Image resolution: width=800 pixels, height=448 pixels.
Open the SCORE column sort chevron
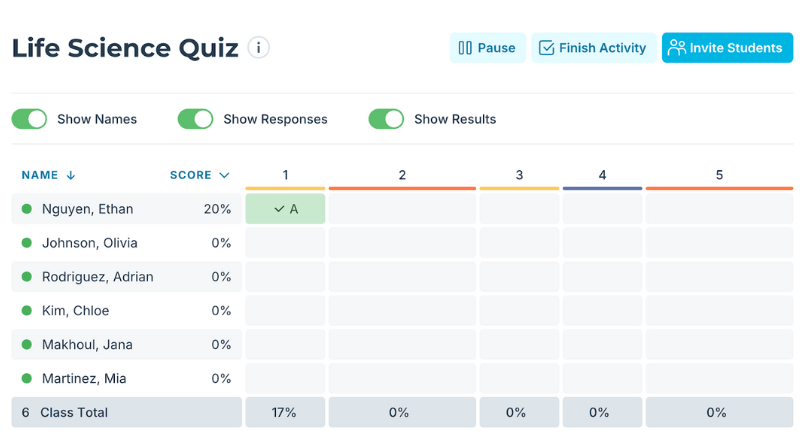[x=224, y=175]
